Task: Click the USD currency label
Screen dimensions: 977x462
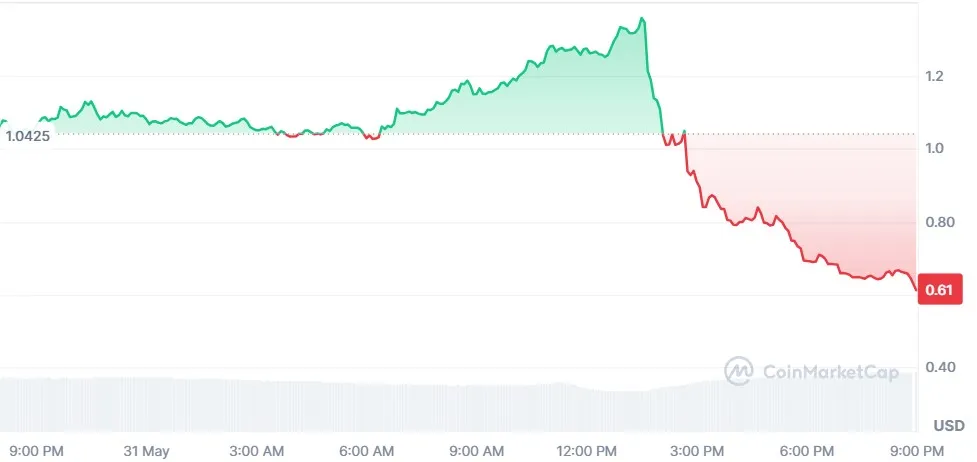Action: coord(950,425)
